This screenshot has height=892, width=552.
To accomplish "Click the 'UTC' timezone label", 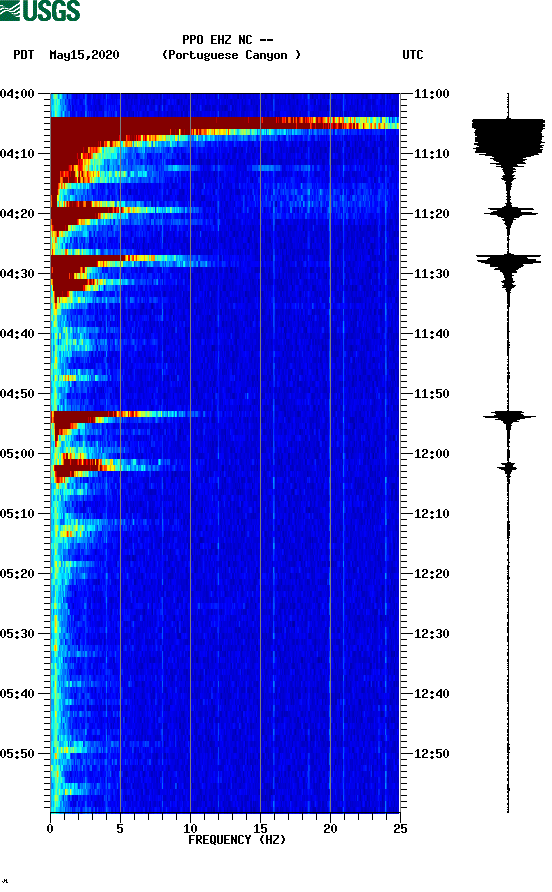I will point(413,55).
